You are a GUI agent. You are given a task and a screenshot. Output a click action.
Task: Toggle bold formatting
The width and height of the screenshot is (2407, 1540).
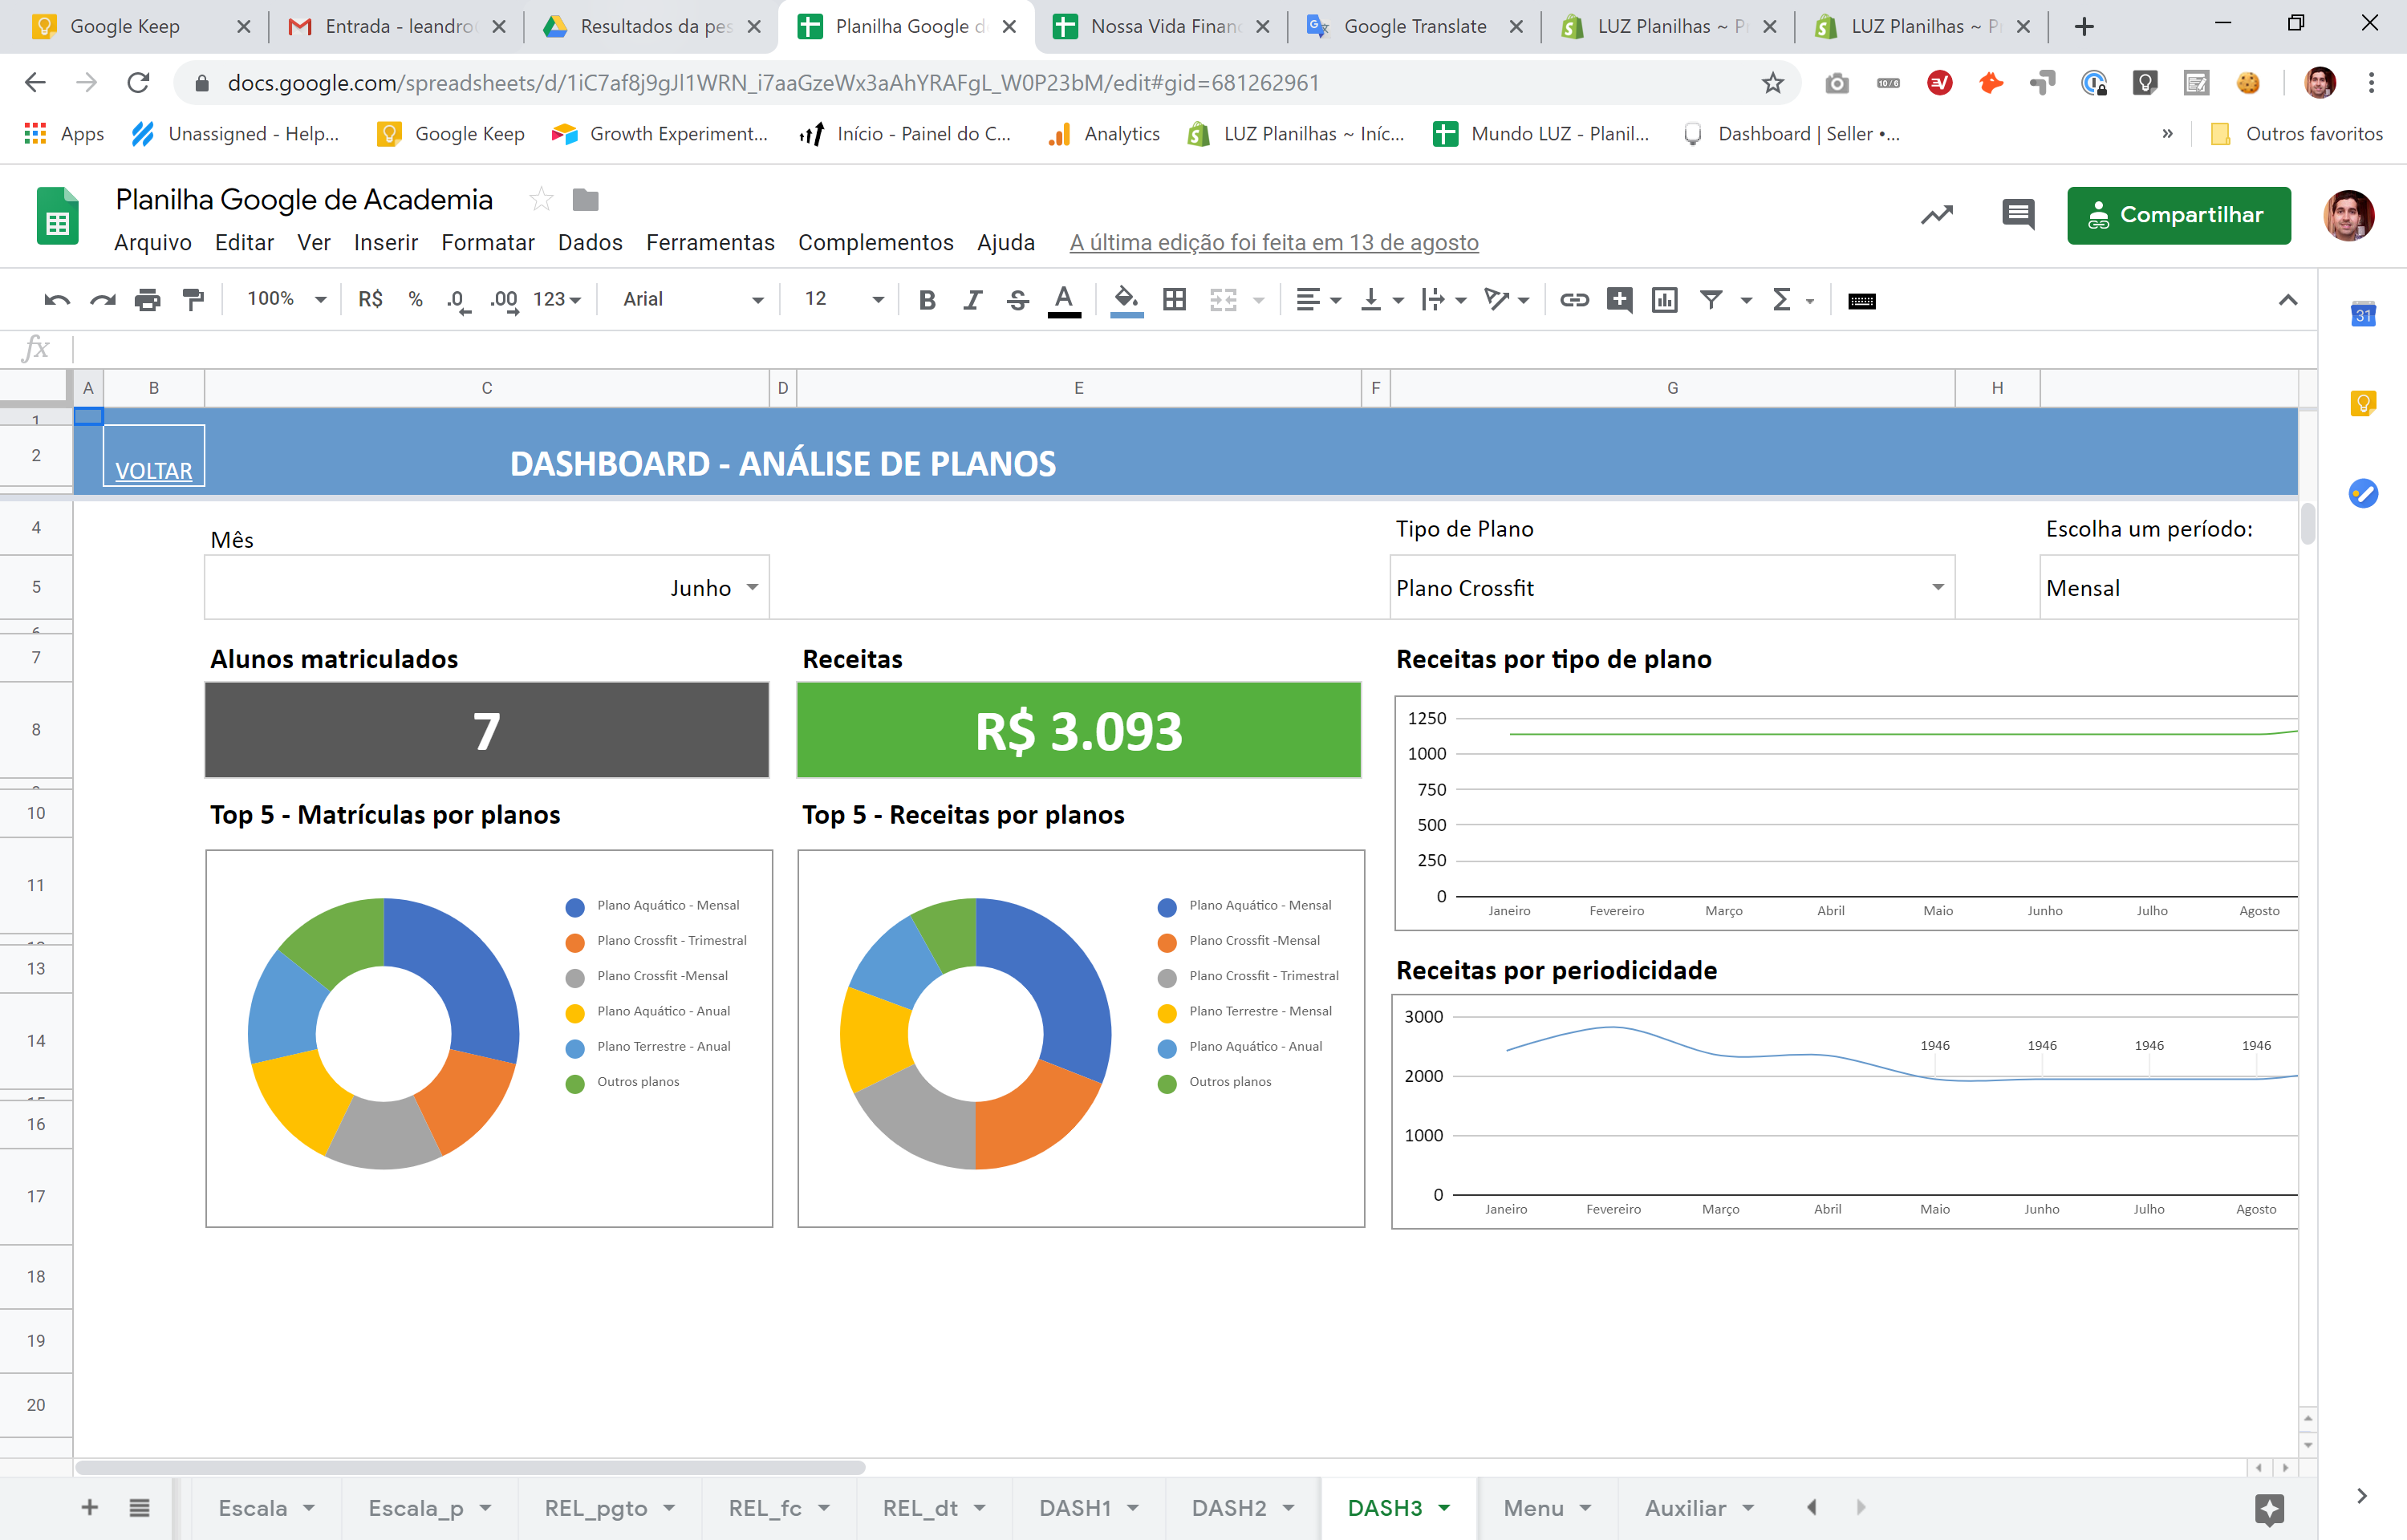(927, 299)
